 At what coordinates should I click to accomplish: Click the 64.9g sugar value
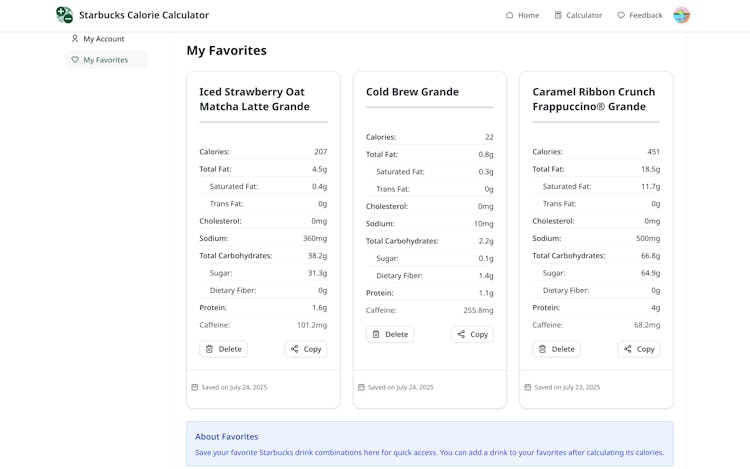click(x=651, y=273)
